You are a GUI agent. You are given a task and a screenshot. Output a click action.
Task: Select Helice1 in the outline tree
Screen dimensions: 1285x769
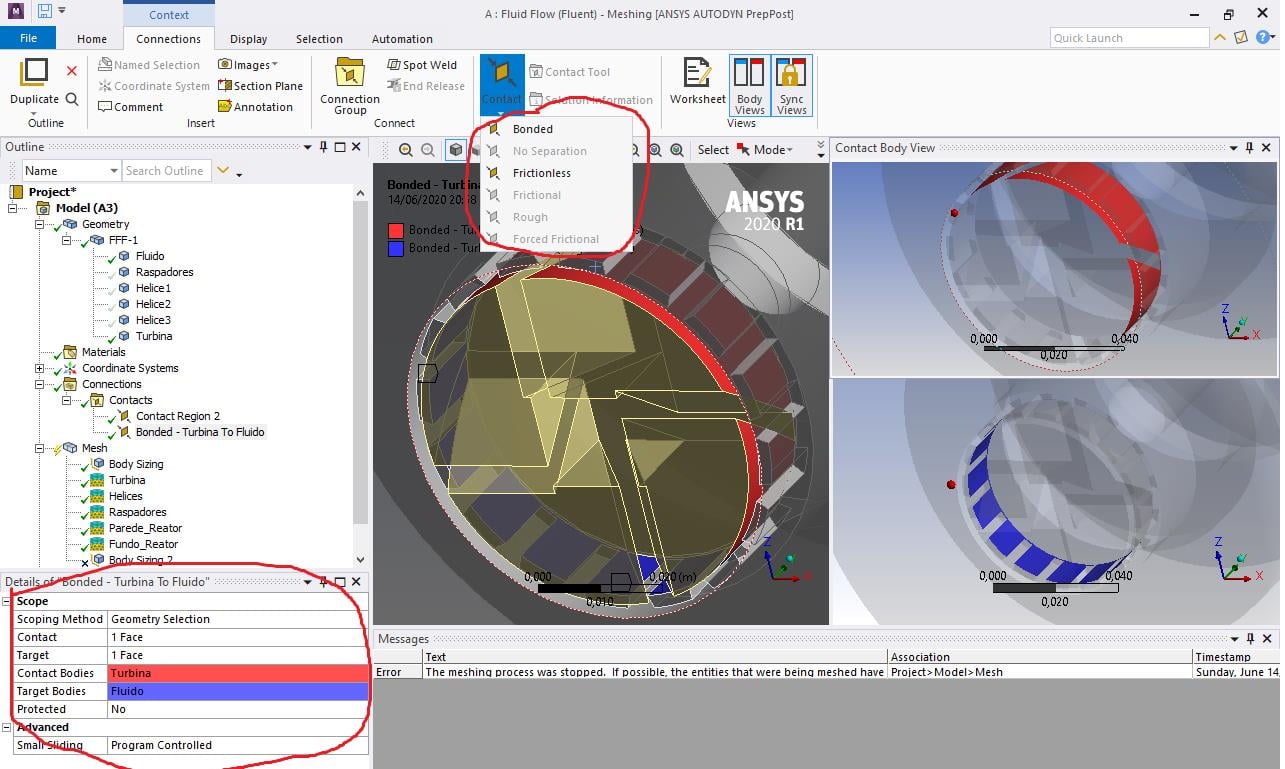click(x=153, y=288)
